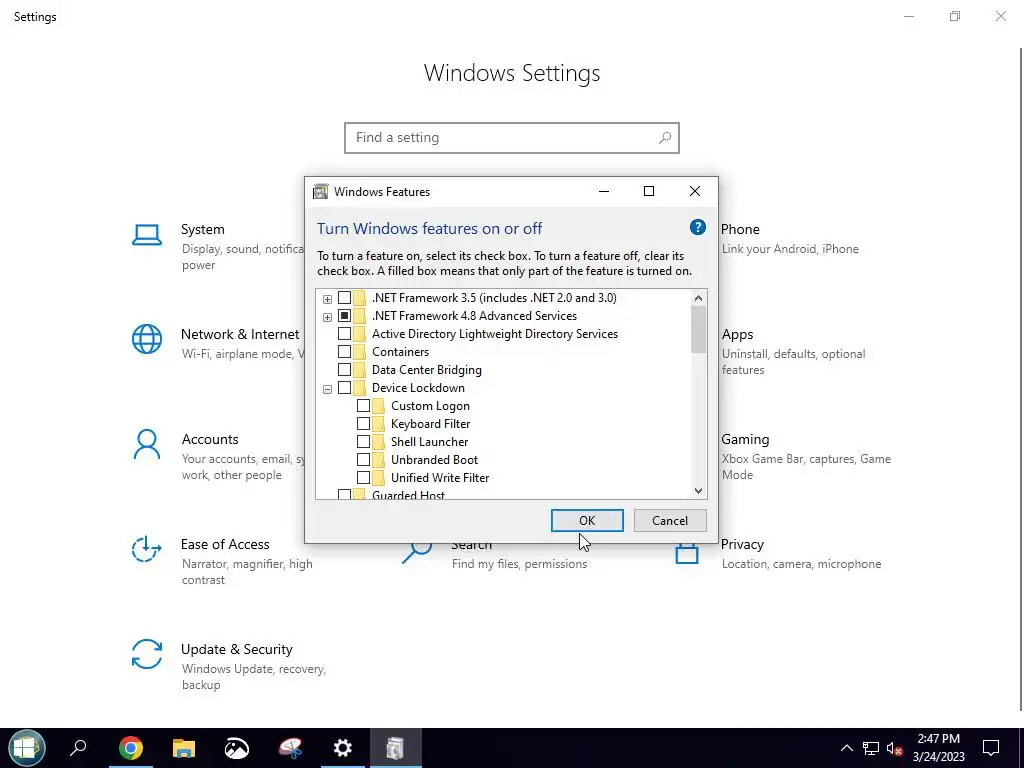Check Active Directory Lightweight Directory Services
1024x768 pixels.
(344, 334)
